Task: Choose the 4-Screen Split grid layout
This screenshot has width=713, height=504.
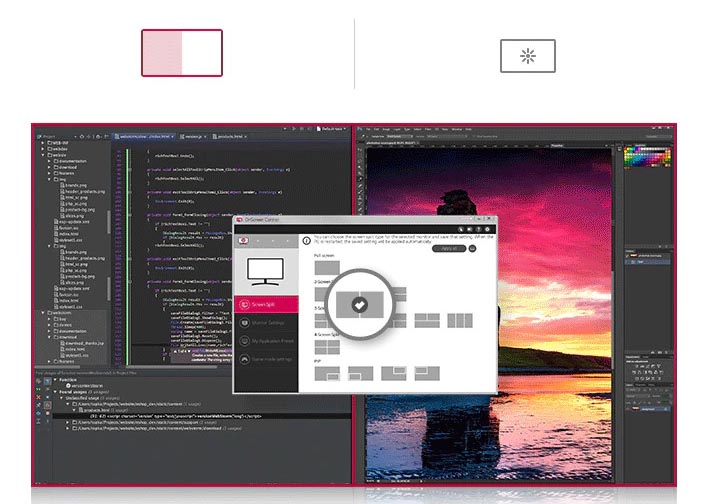Action: [327, 347]
